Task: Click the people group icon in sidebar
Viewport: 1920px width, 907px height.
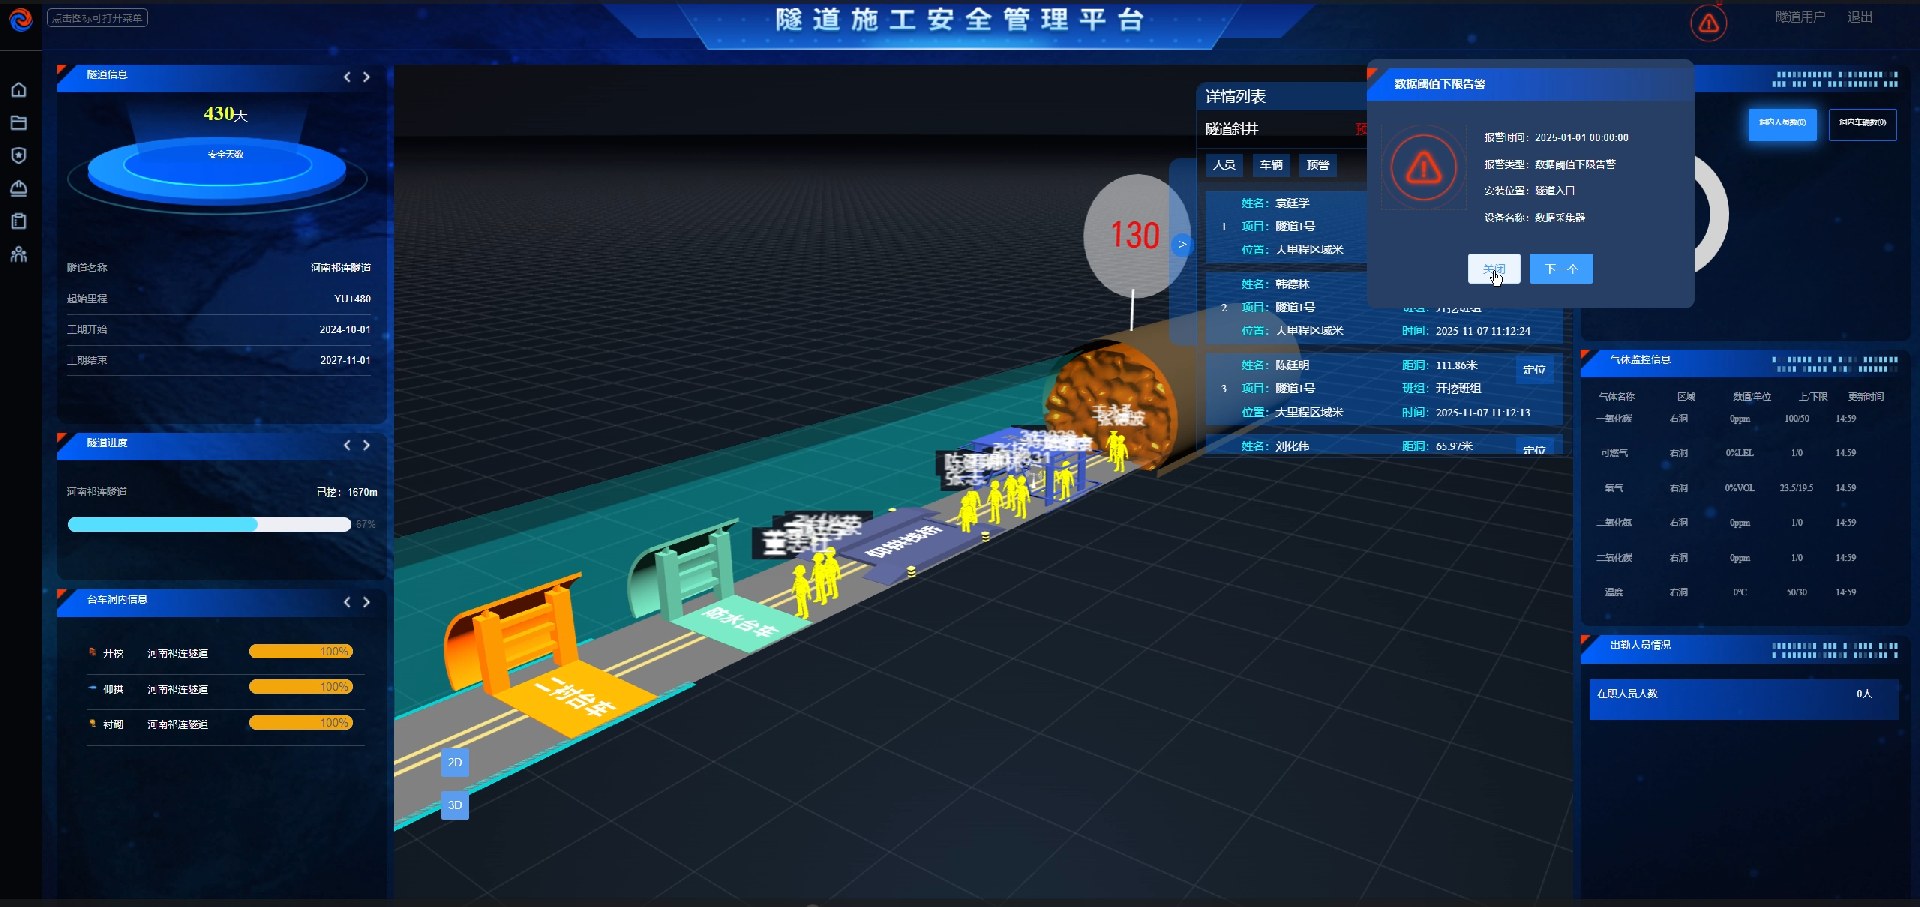Action: click(x=19, y=254)
